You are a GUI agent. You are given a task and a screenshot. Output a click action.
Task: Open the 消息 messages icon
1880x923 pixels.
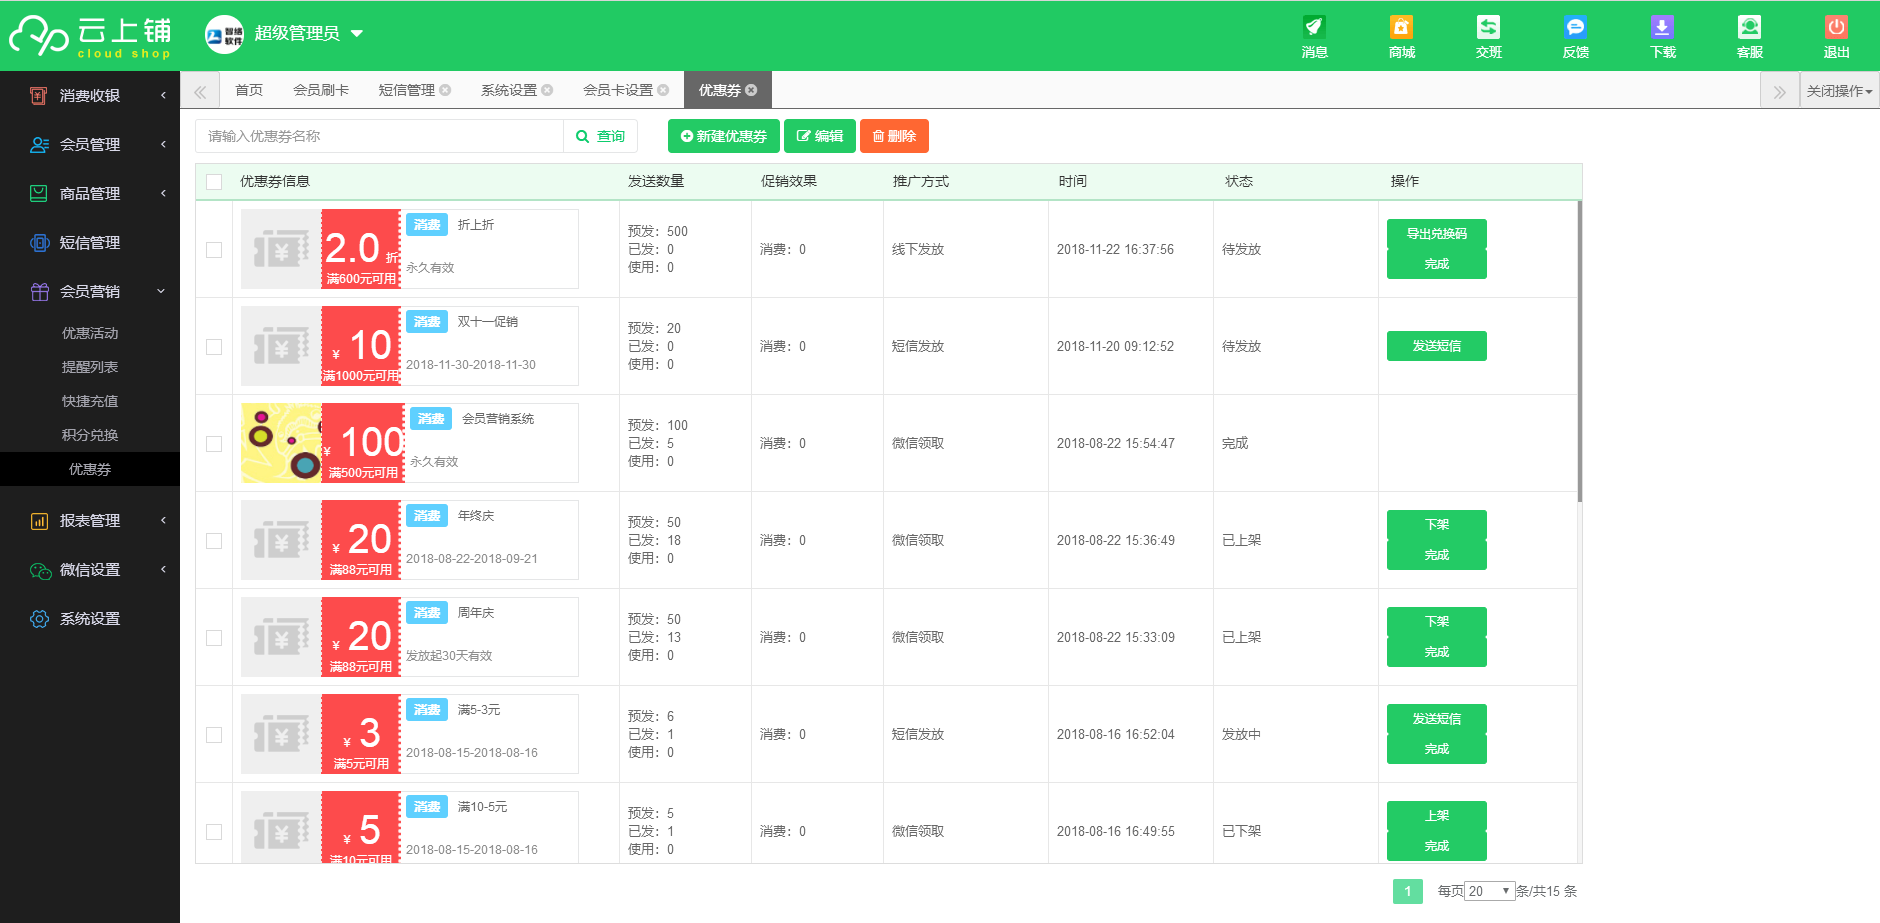pos(1314,27)
